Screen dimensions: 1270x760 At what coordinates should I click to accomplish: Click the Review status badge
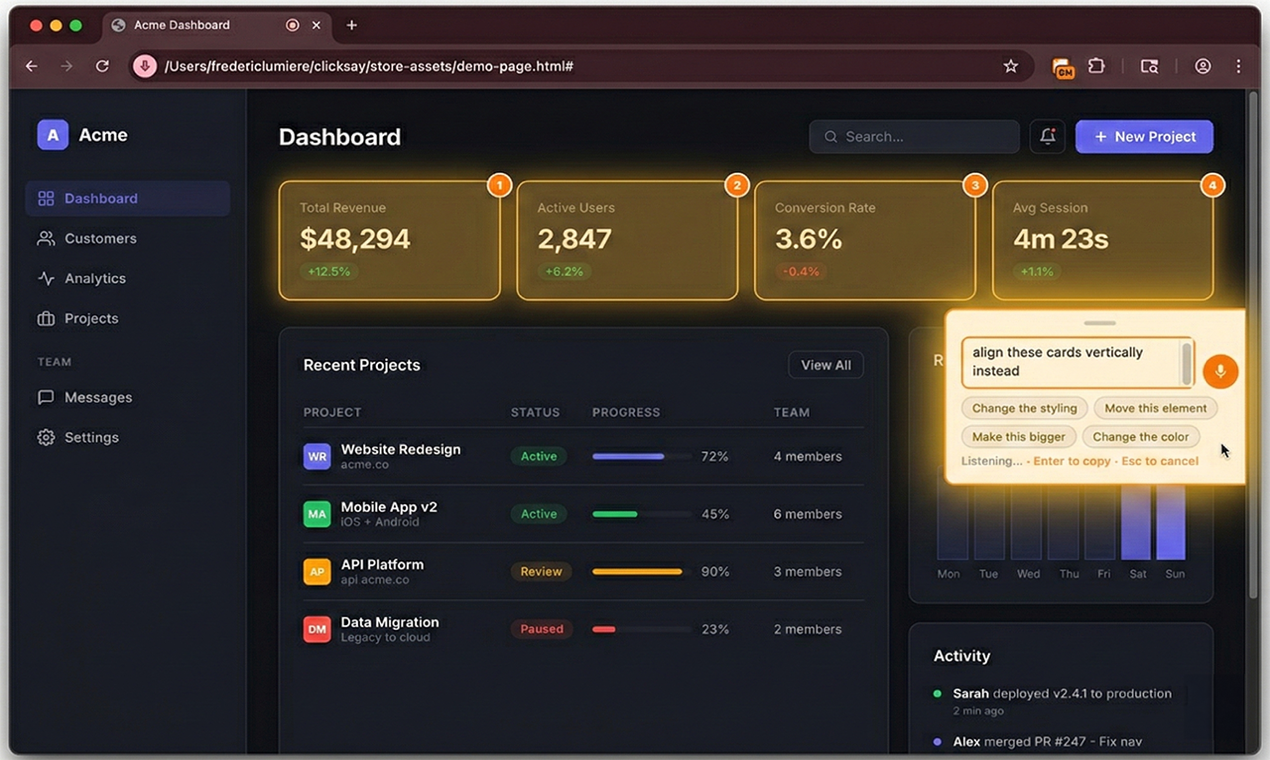pyautogui.click(x=541, y=572)
